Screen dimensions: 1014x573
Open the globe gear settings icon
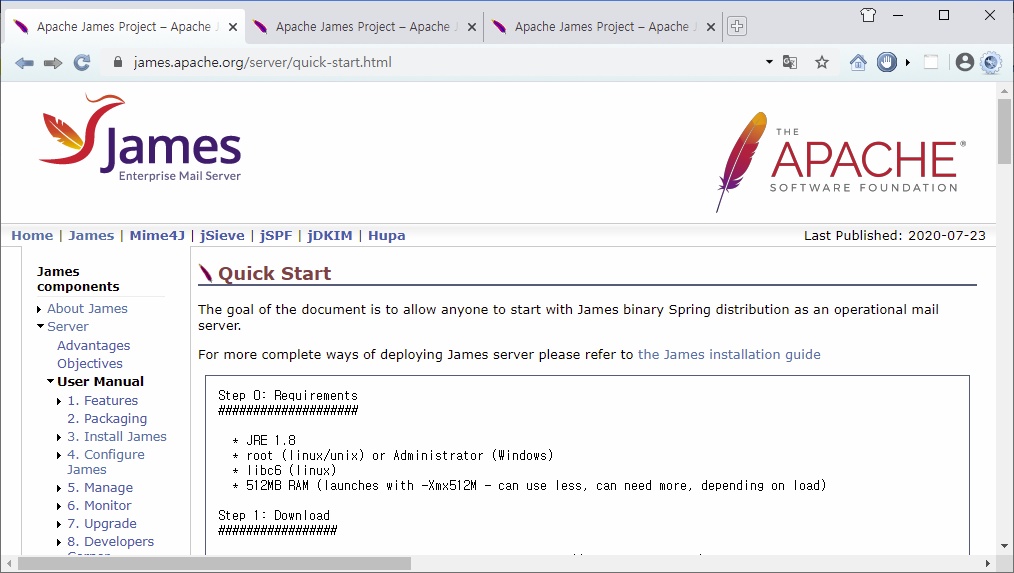coord(991,62)
